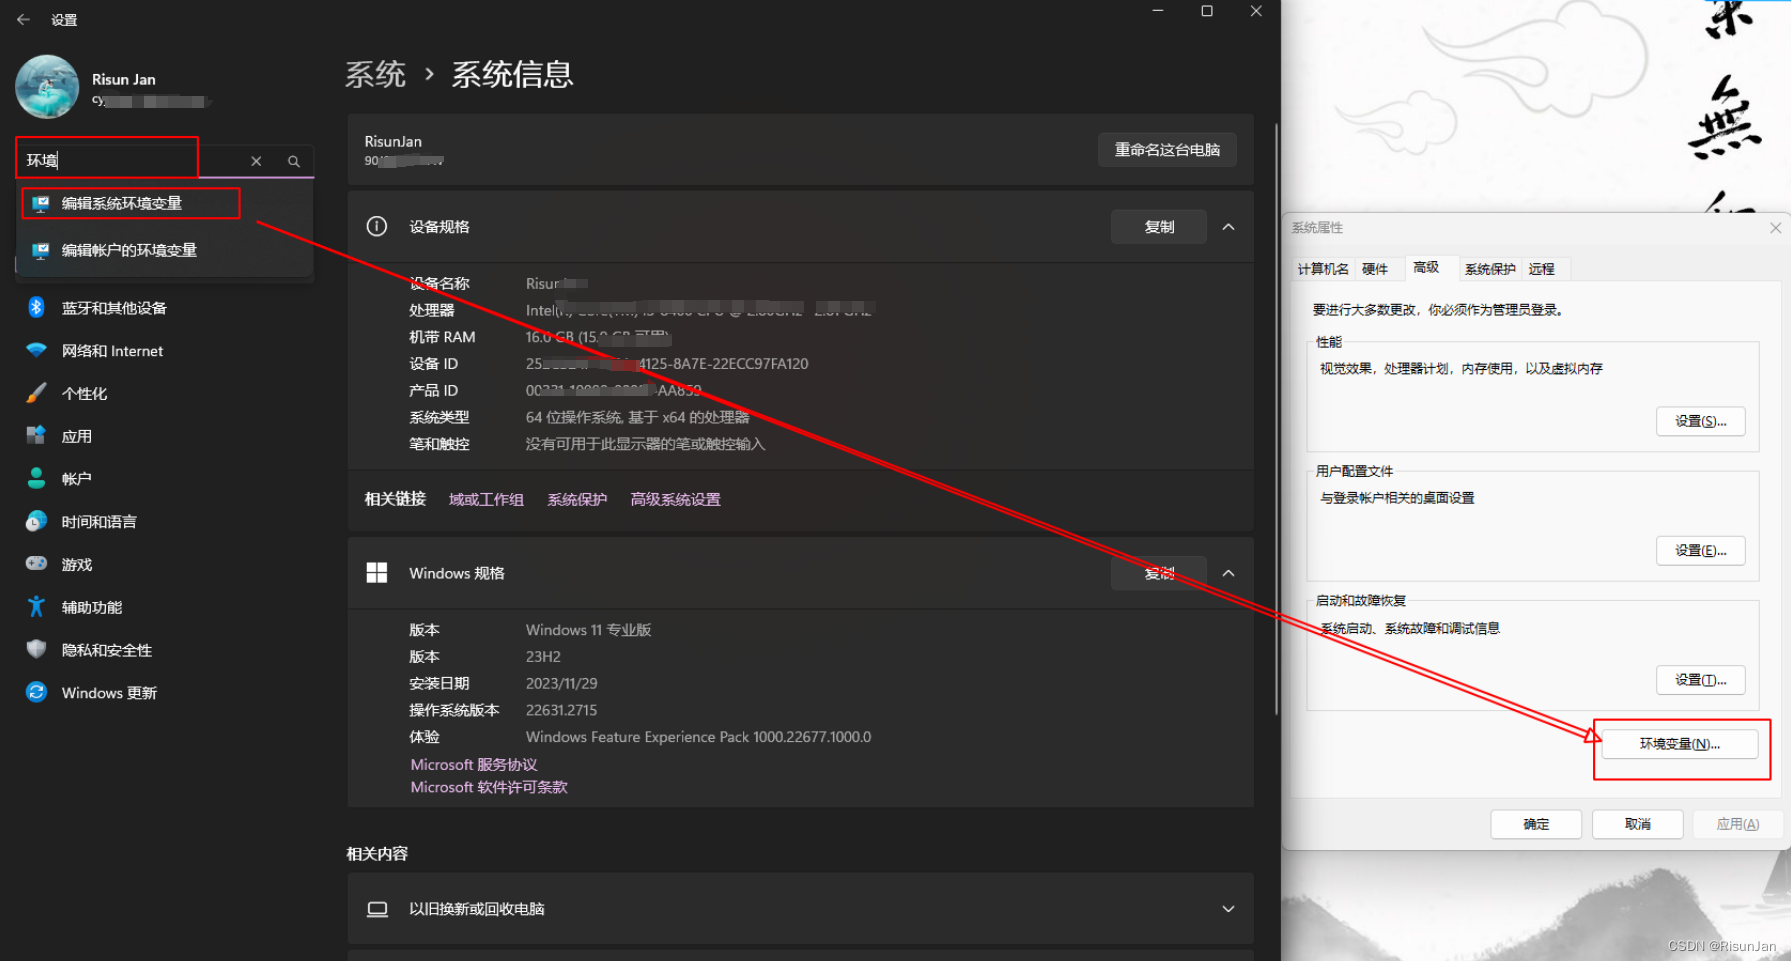Click 环境变量(N) button

tap(1680, 744)
